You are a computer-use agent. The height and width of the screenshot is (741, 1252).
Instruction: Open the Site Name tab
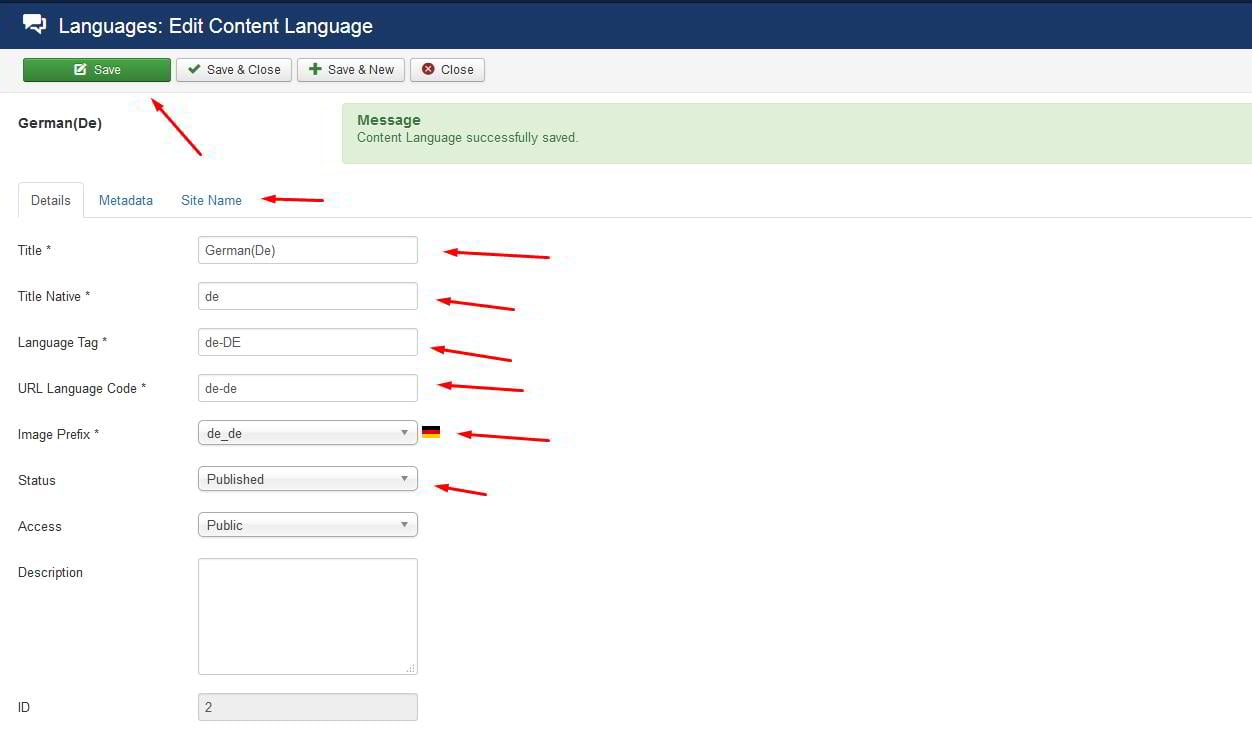coord(211,201)
